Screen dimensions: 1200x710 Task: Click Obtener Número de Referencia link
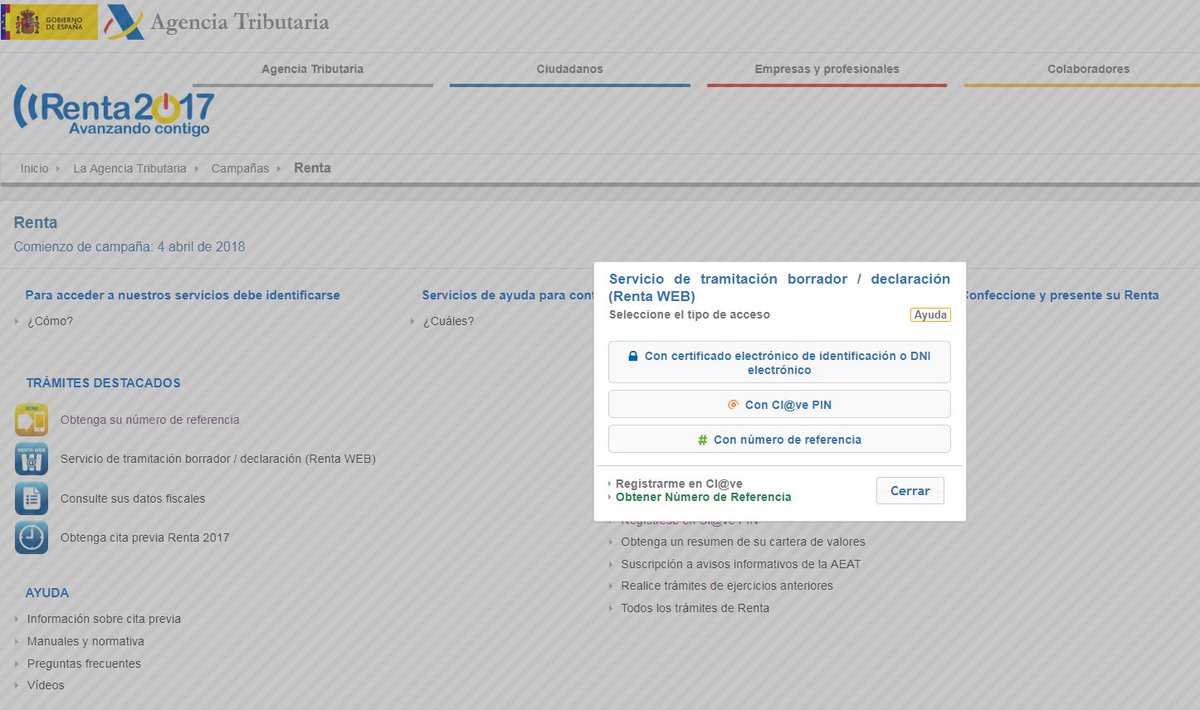tap(703, 497)
